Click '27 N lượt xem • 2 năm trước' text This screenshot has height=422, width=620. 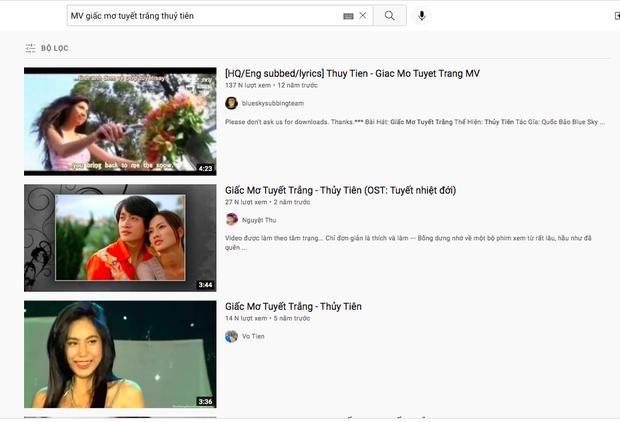click(x=268, y=202)
